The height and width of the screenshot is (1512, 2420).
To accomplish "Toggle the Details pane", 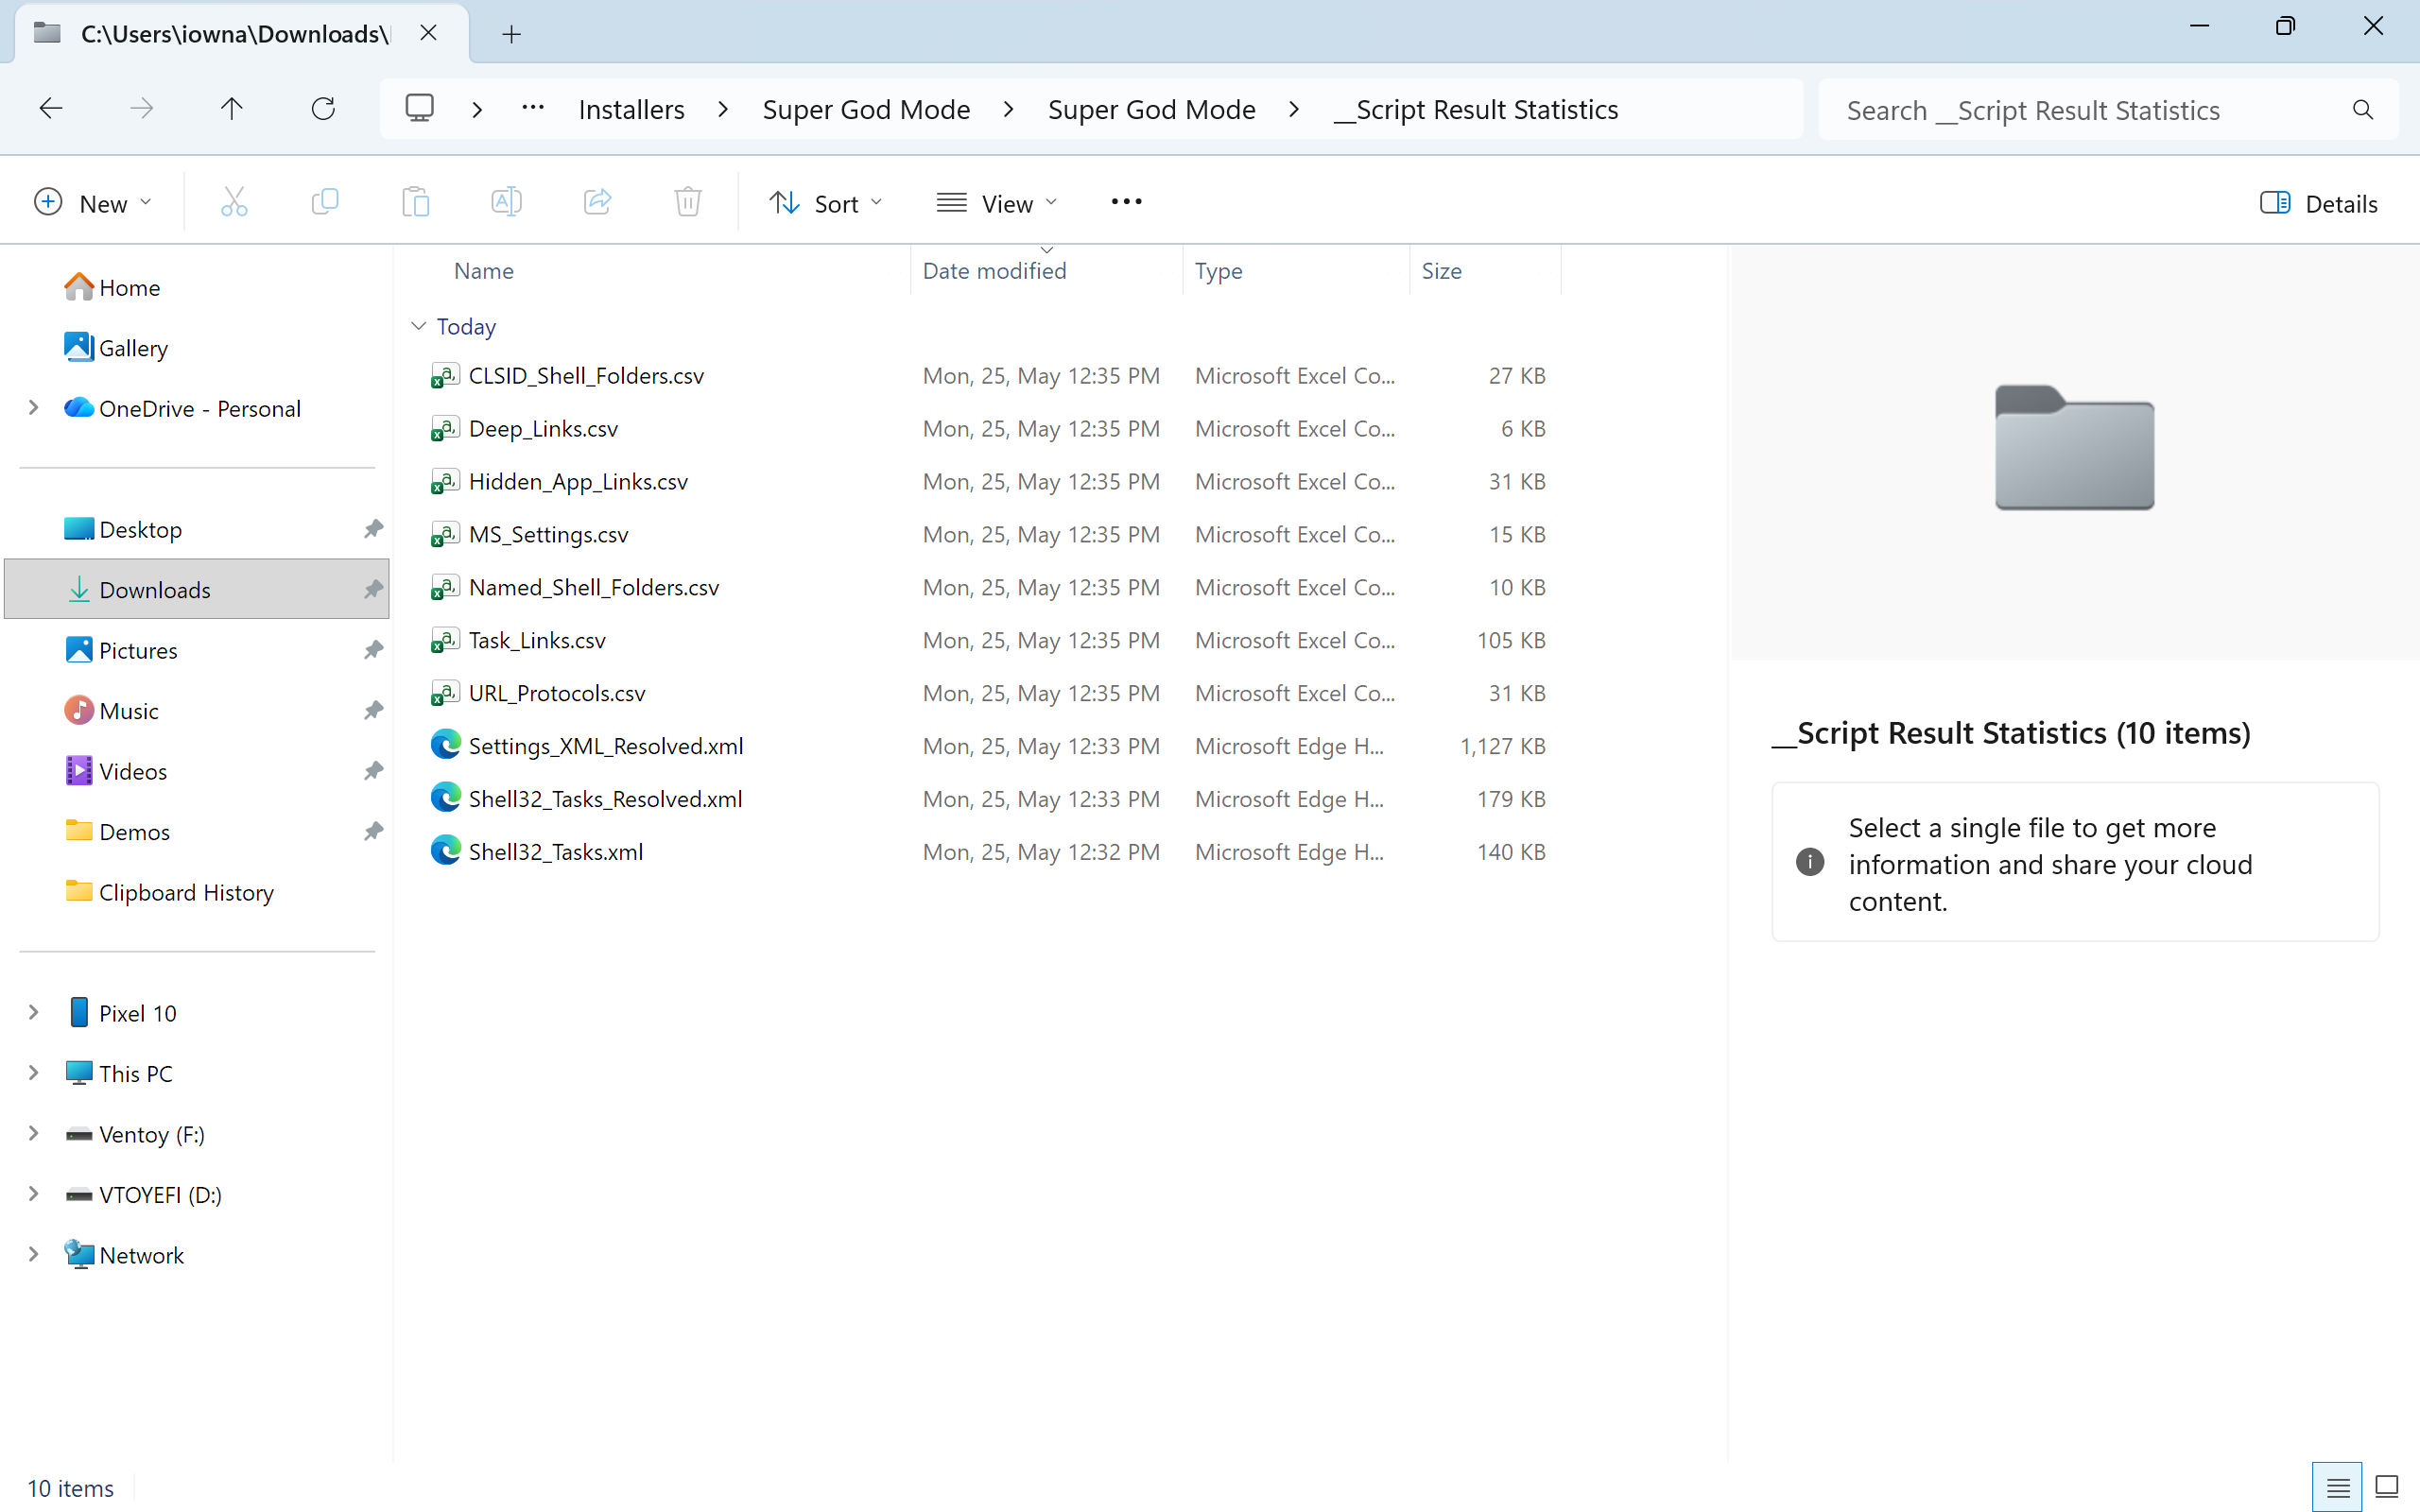I will [2318, 203].
